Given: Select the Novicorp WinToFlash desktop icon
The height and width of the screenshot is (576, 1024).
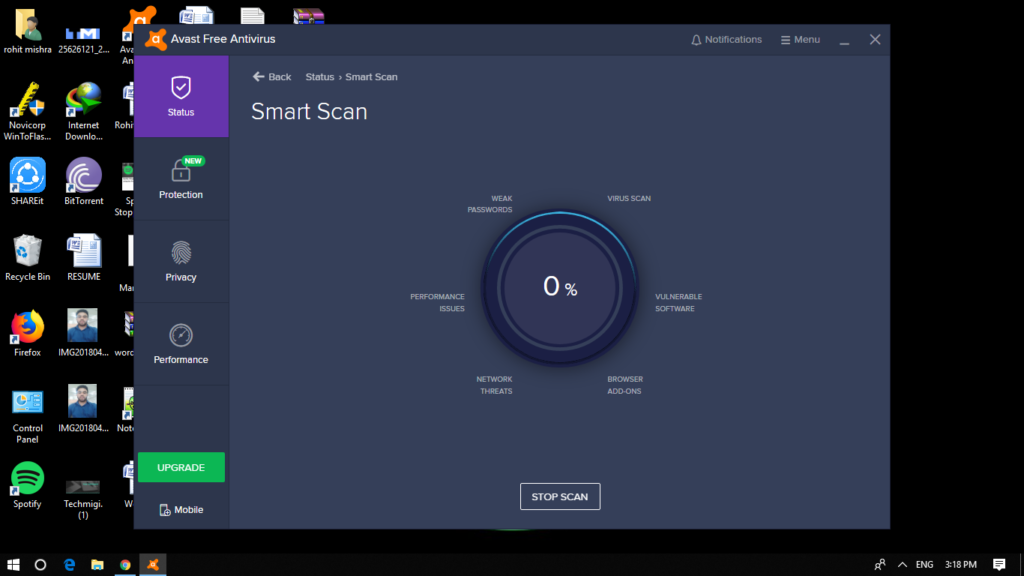Looking at the screenshot, I should point(27,111).
